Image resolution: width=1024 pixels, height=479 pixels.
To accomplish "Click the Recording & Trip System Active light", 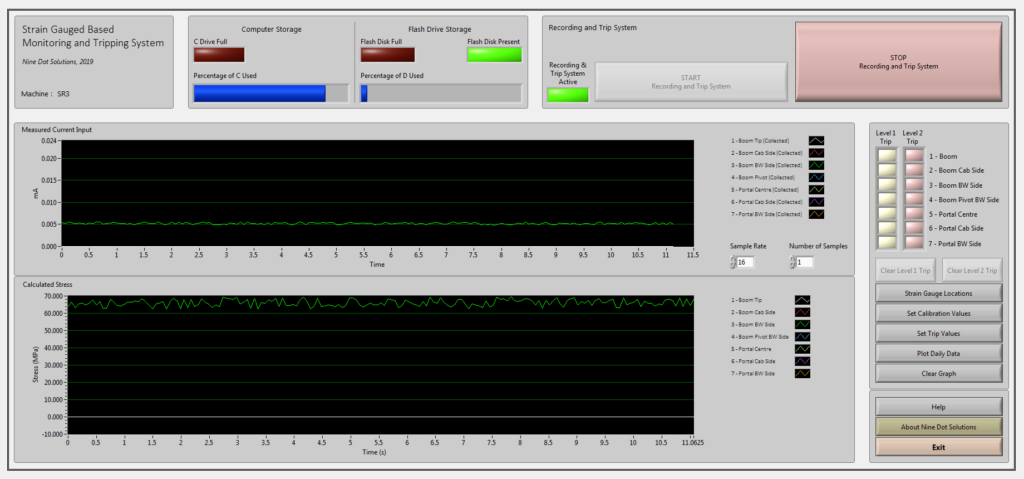I will [568, 95].
